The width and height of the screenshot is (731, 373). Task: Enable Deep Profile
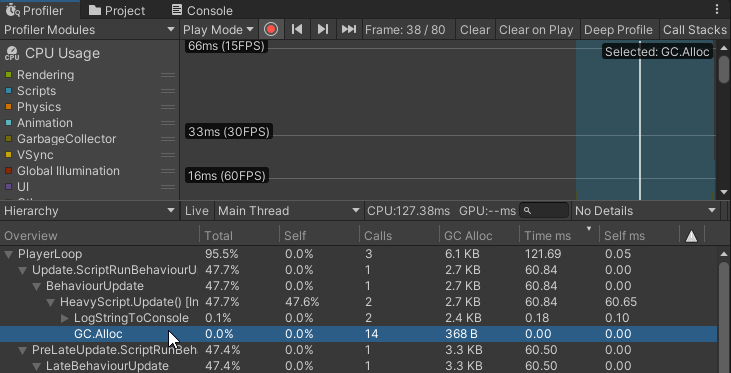pyautogui.click(x=618, y=29)
